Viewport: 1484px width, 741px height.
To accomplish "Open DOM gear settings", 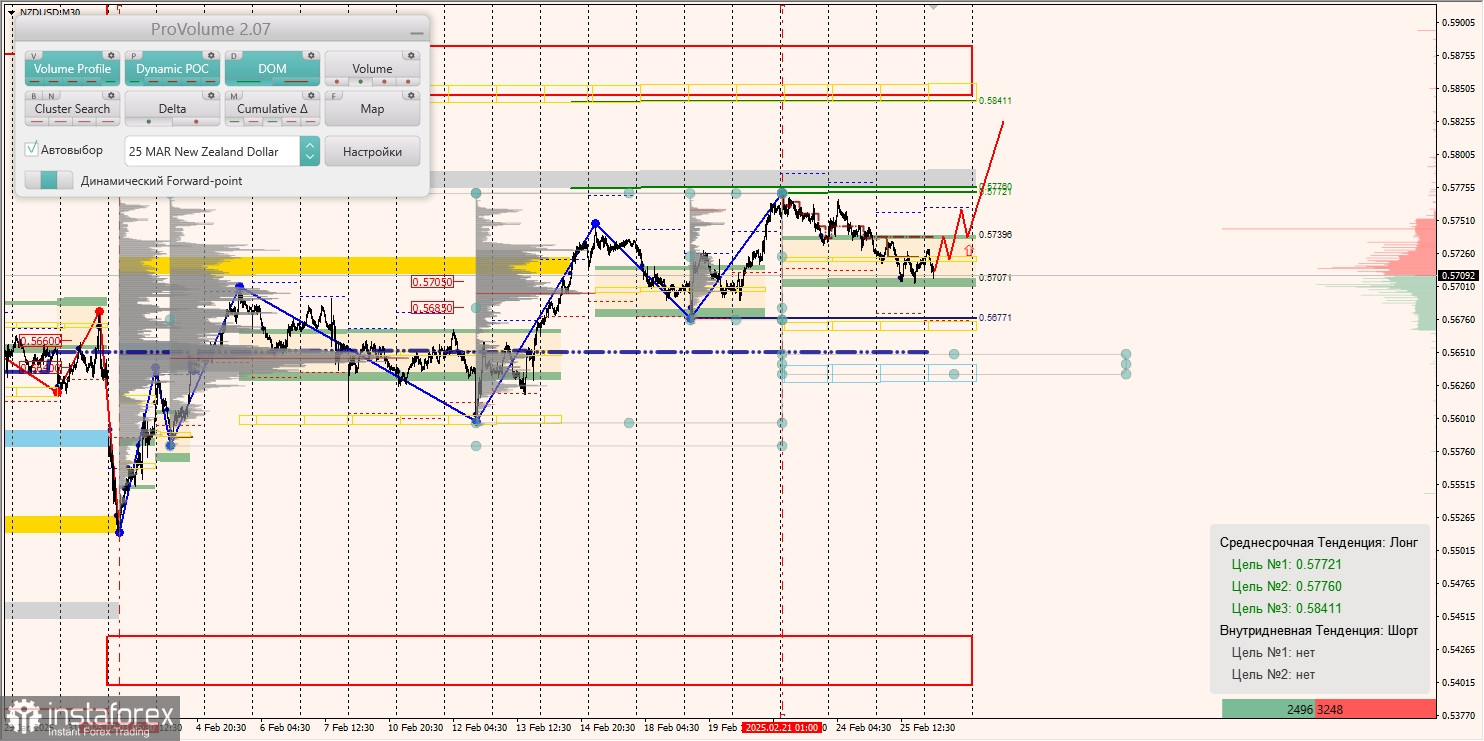I will coord(311,55).
